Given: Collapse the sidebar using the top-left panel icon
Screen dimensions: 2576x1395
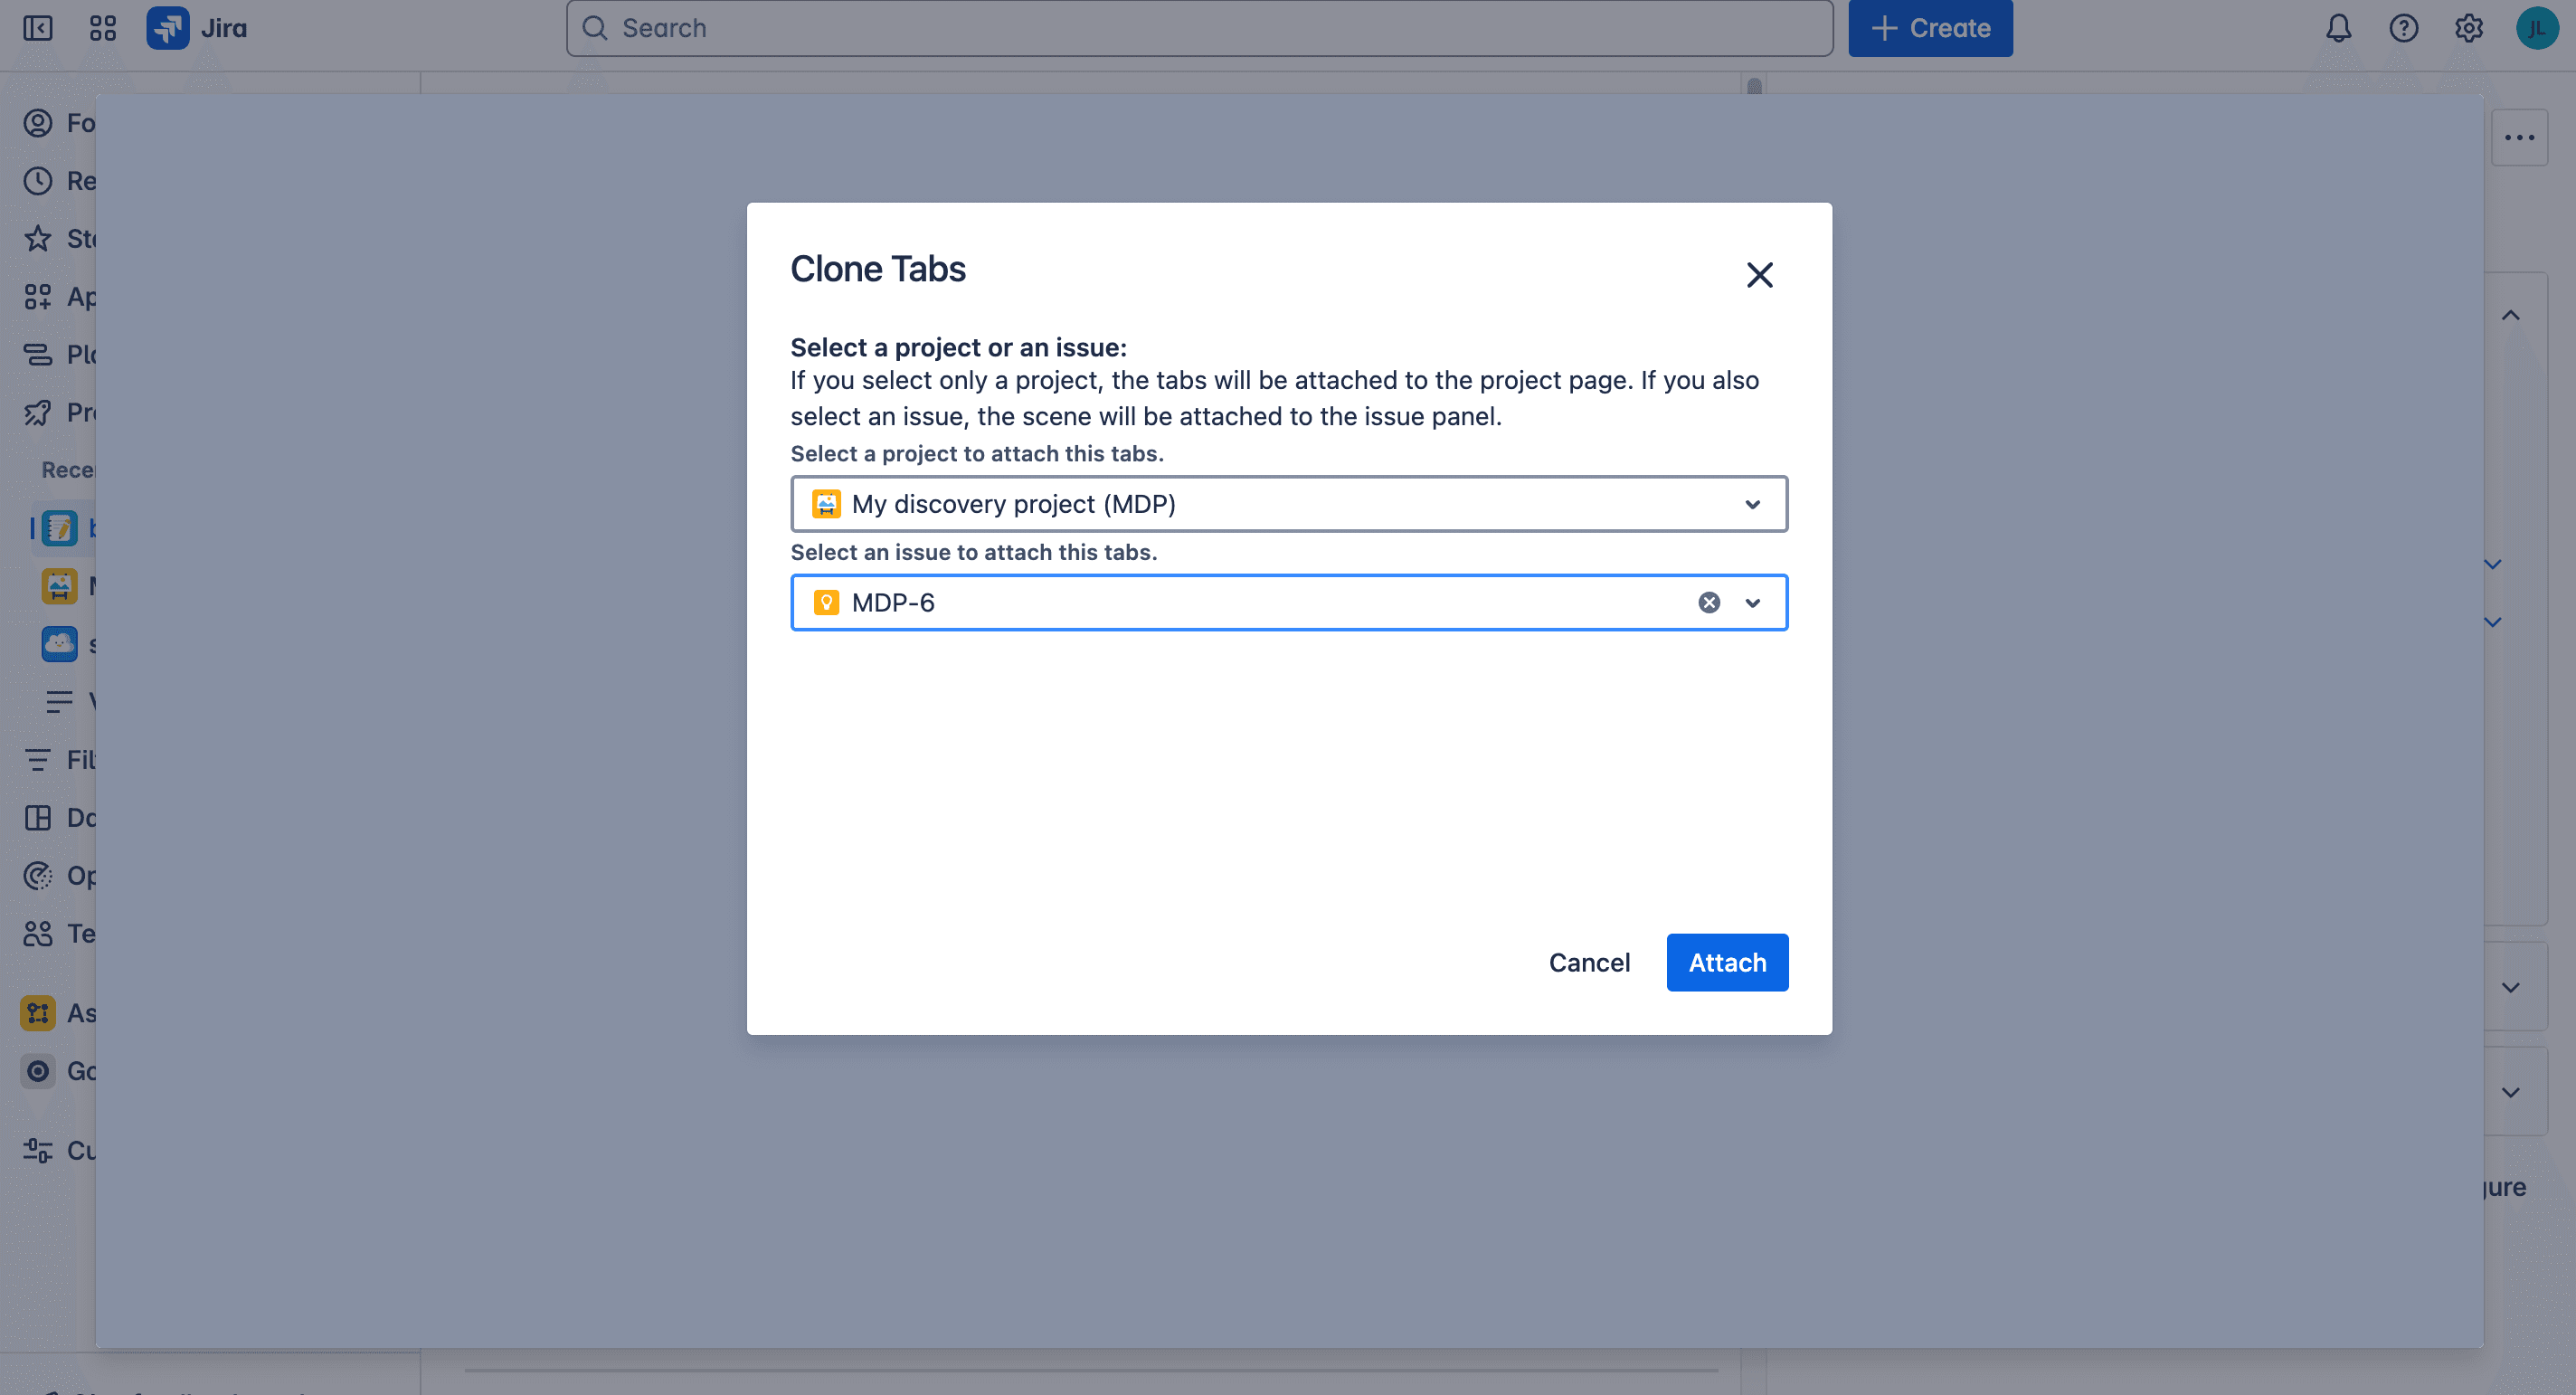Looking at the screenshot, I should 38,28.
